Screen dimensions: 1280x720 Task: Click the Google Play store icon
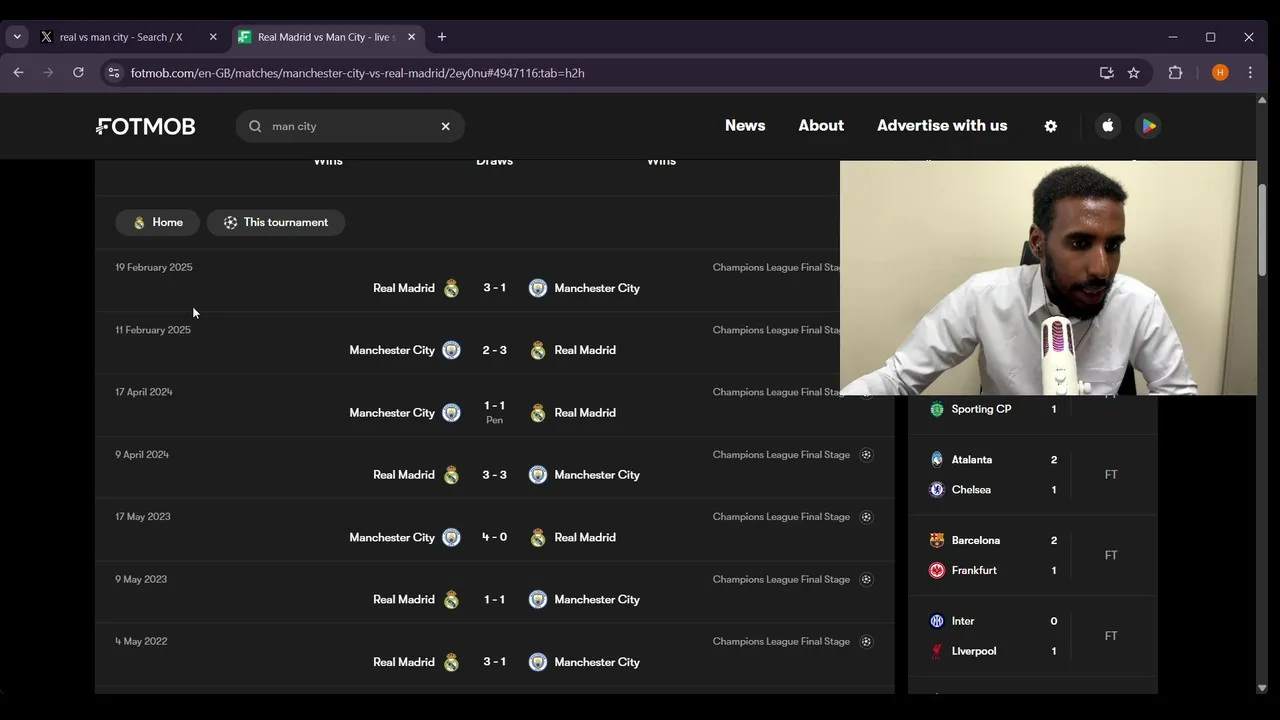[x=1149, y=126]
